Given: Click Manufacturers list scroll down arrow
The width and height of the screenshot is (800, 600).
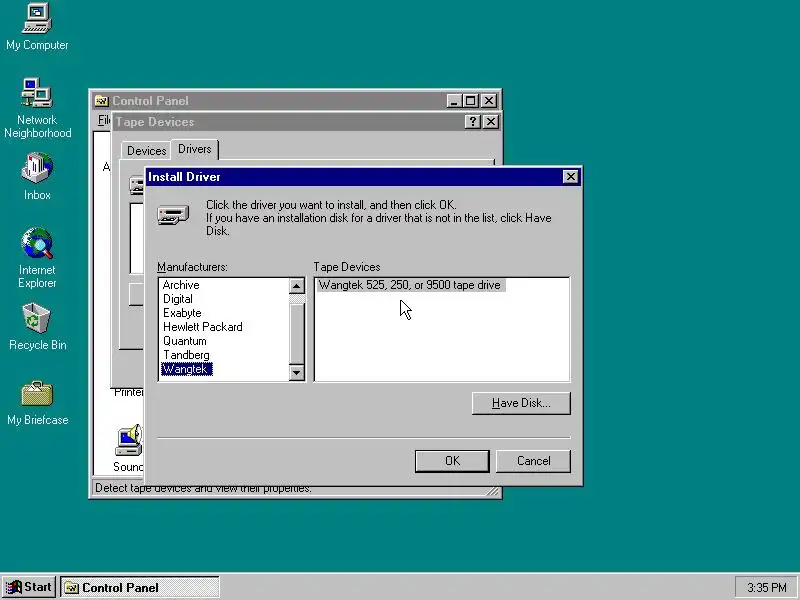Looking at the screenshot, I should click(296, 372).
